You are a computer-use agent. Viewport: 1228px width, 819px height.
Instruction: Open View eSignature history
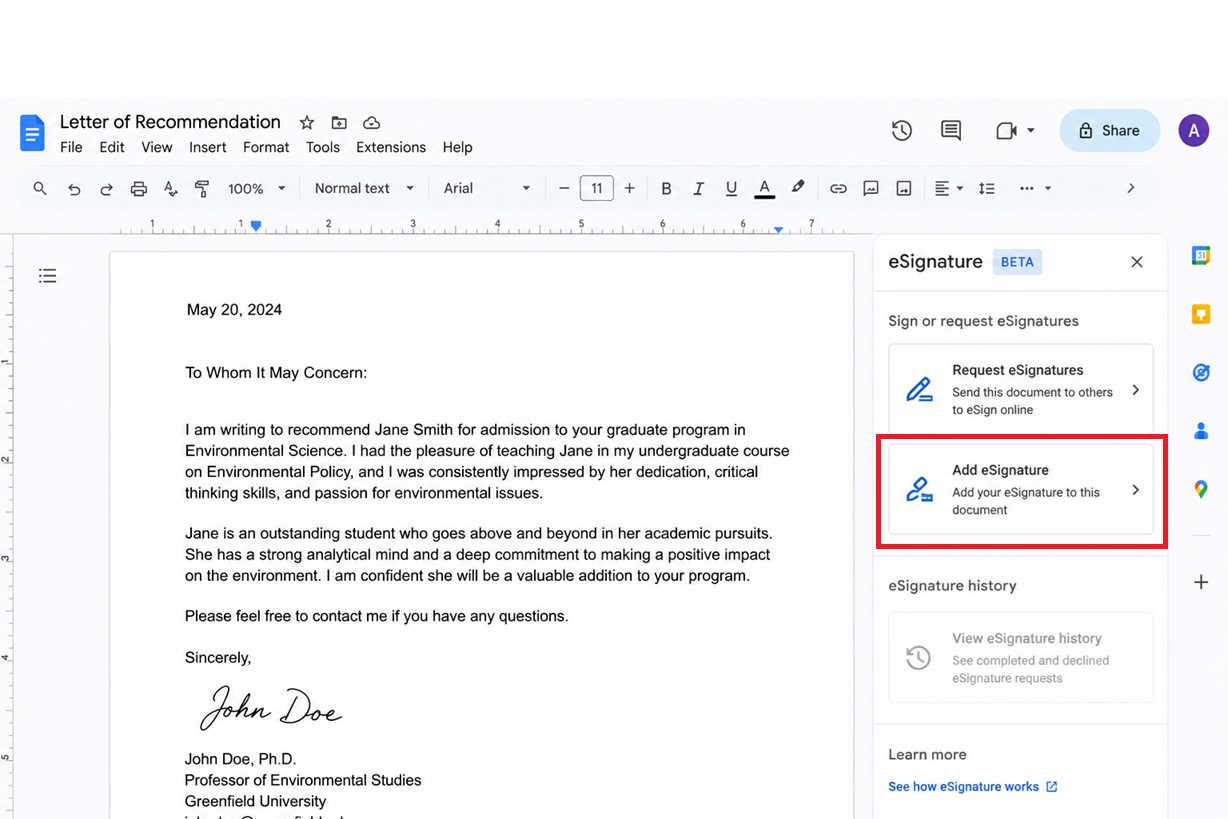tap(1021, 657)
